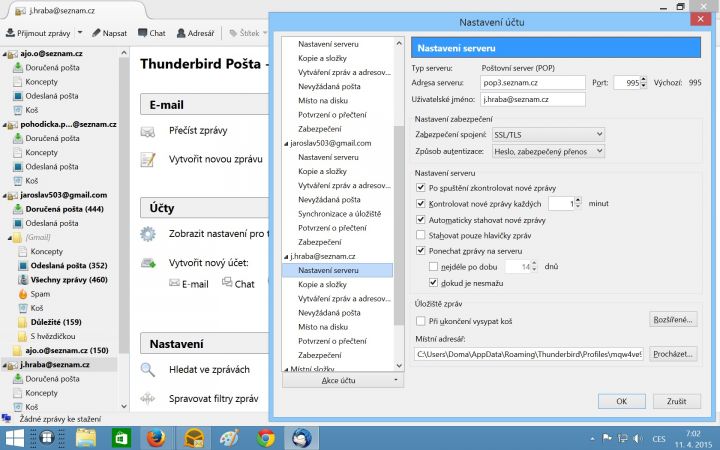The image size is (720, 450).
Task: Select Kopie a složky under j.hraba@seznam.cz
Action: [322, 284]
